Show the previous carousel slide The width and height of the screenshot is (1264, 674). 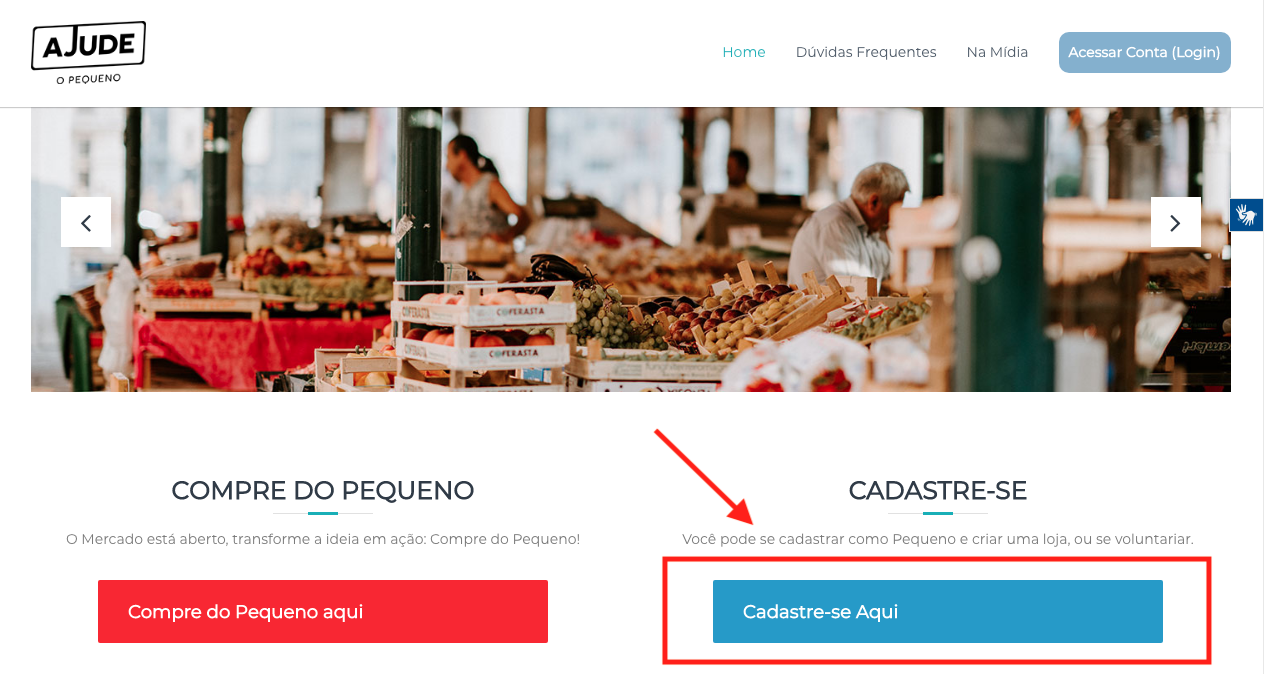click(x=86, y=222)
